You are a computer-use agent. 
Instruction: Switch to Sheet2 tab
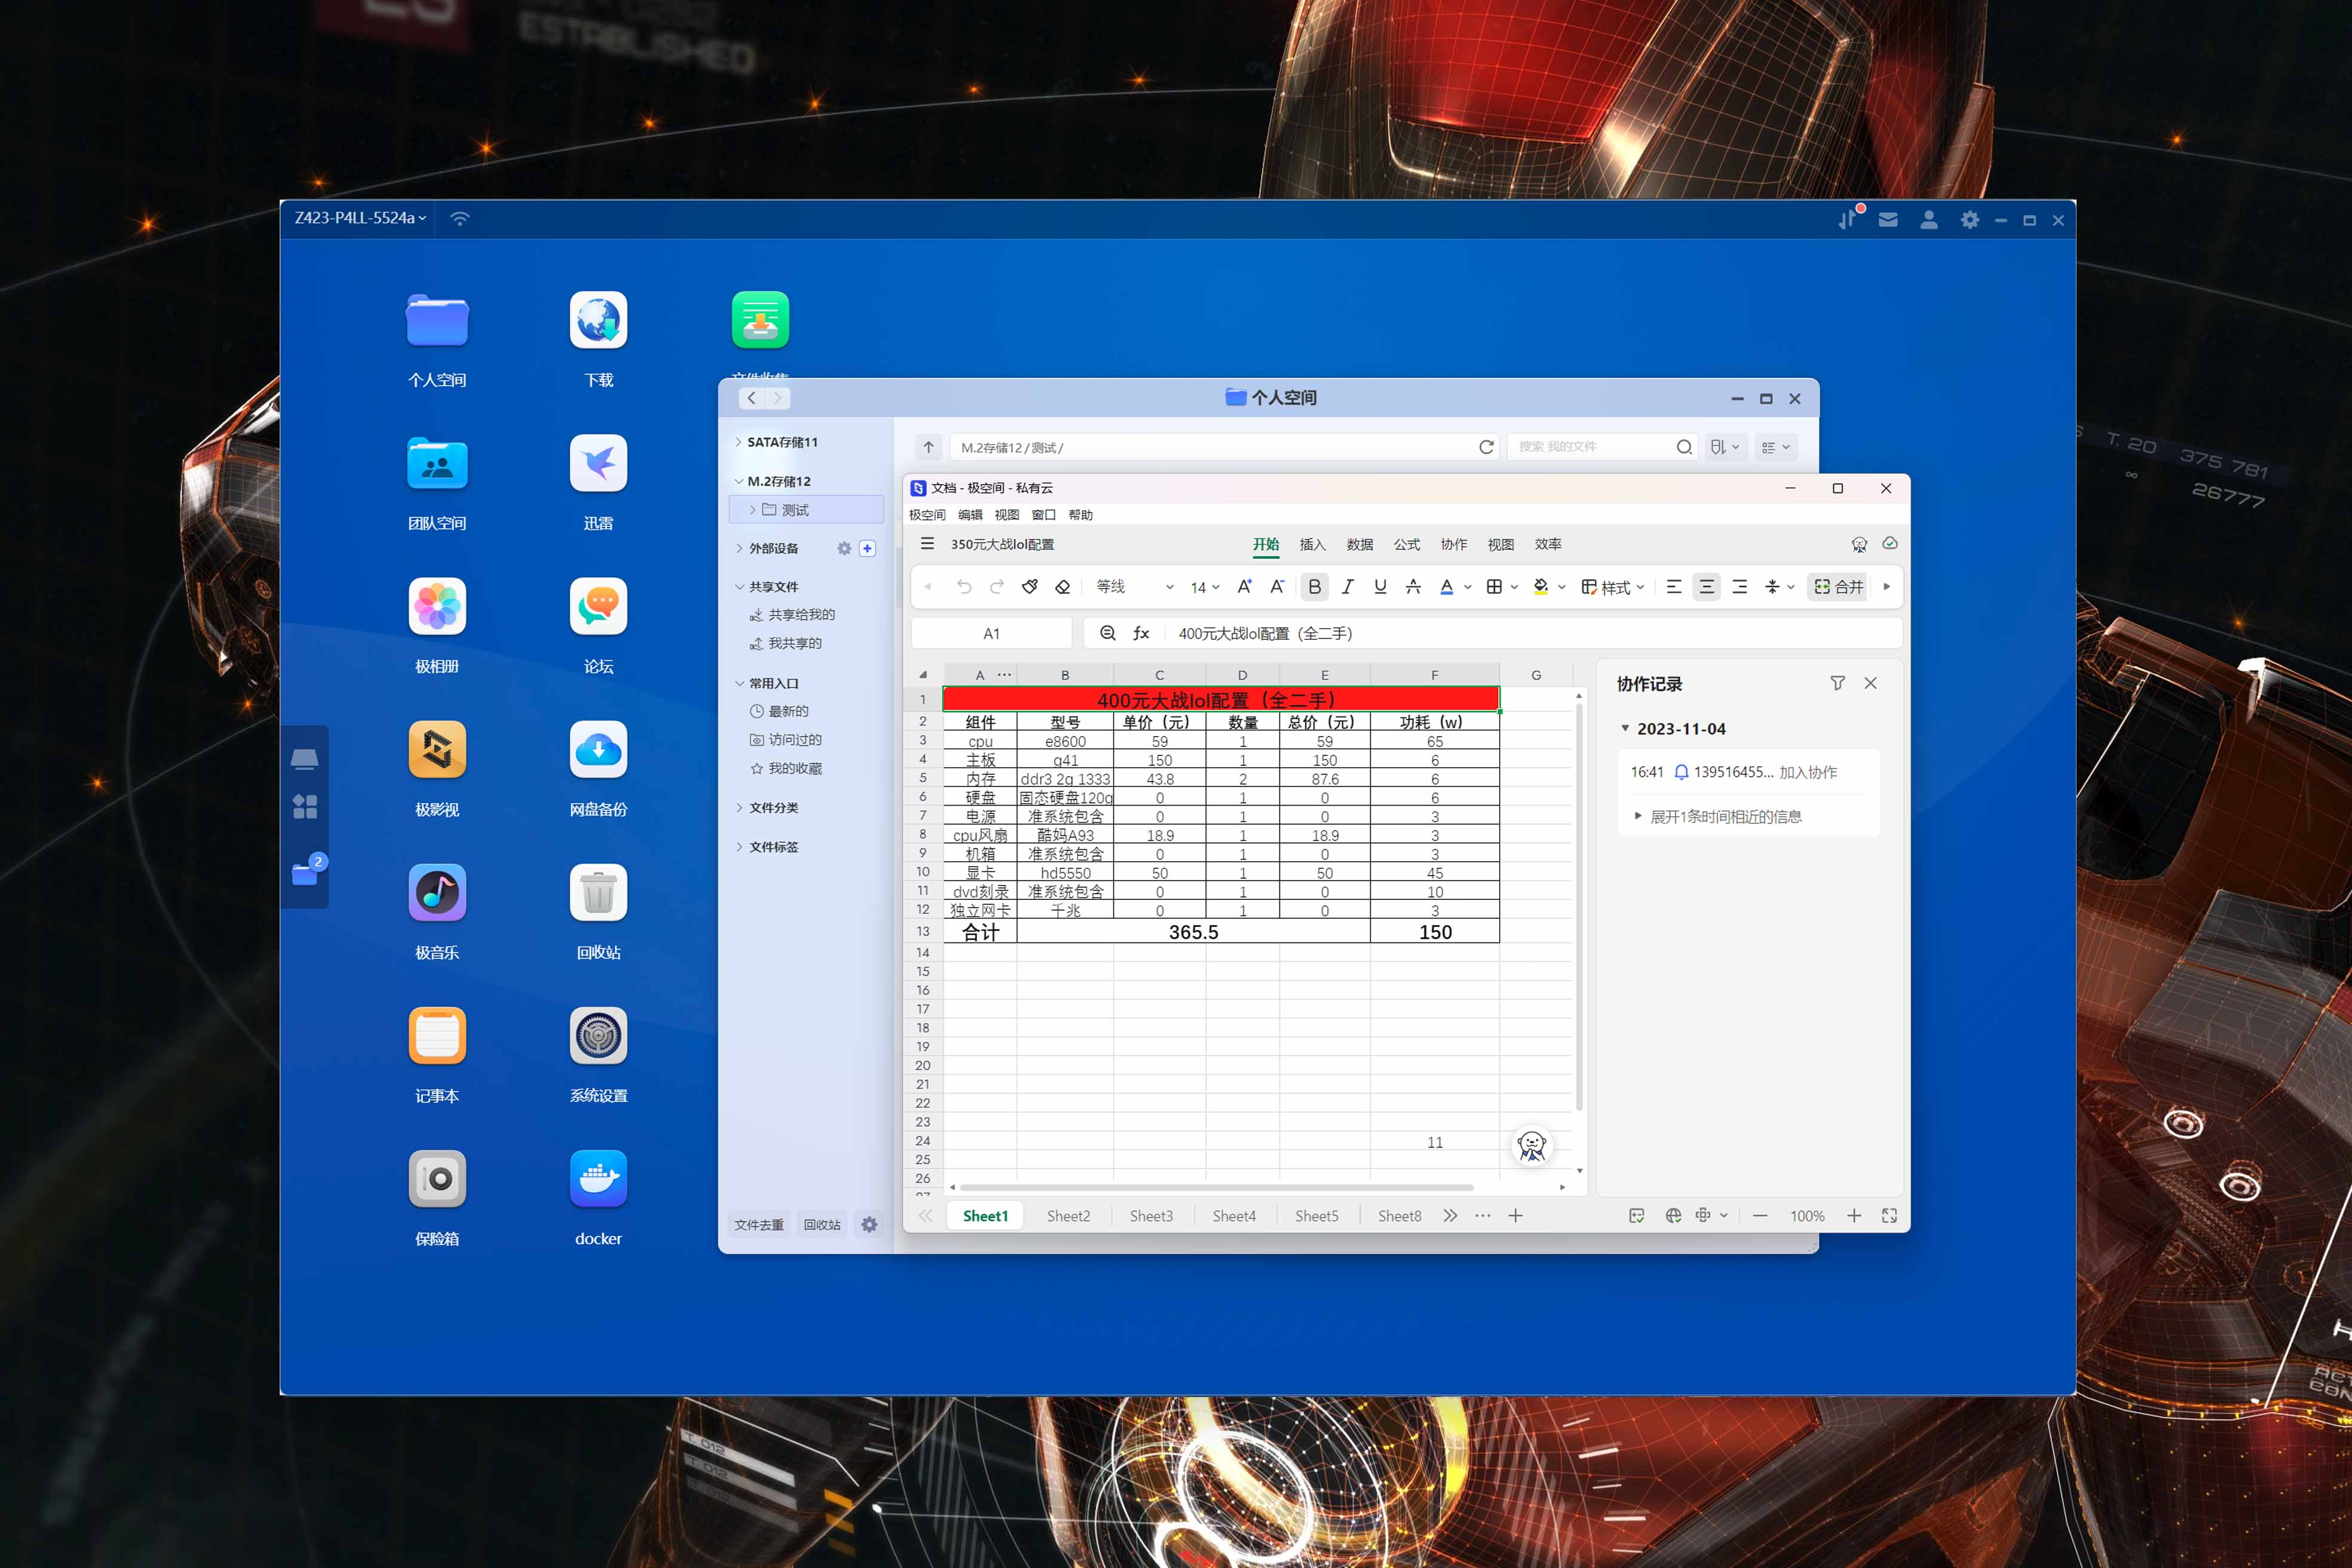[x=1068, y=1216]
